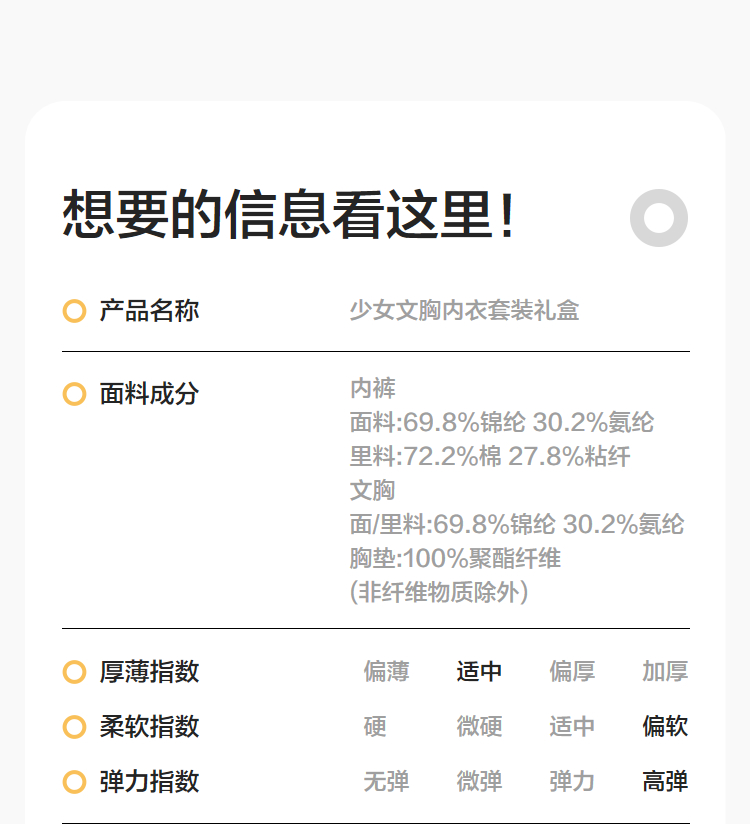Choose 微硬 softness option
The image size is (750, 824).
coord(479,727)
